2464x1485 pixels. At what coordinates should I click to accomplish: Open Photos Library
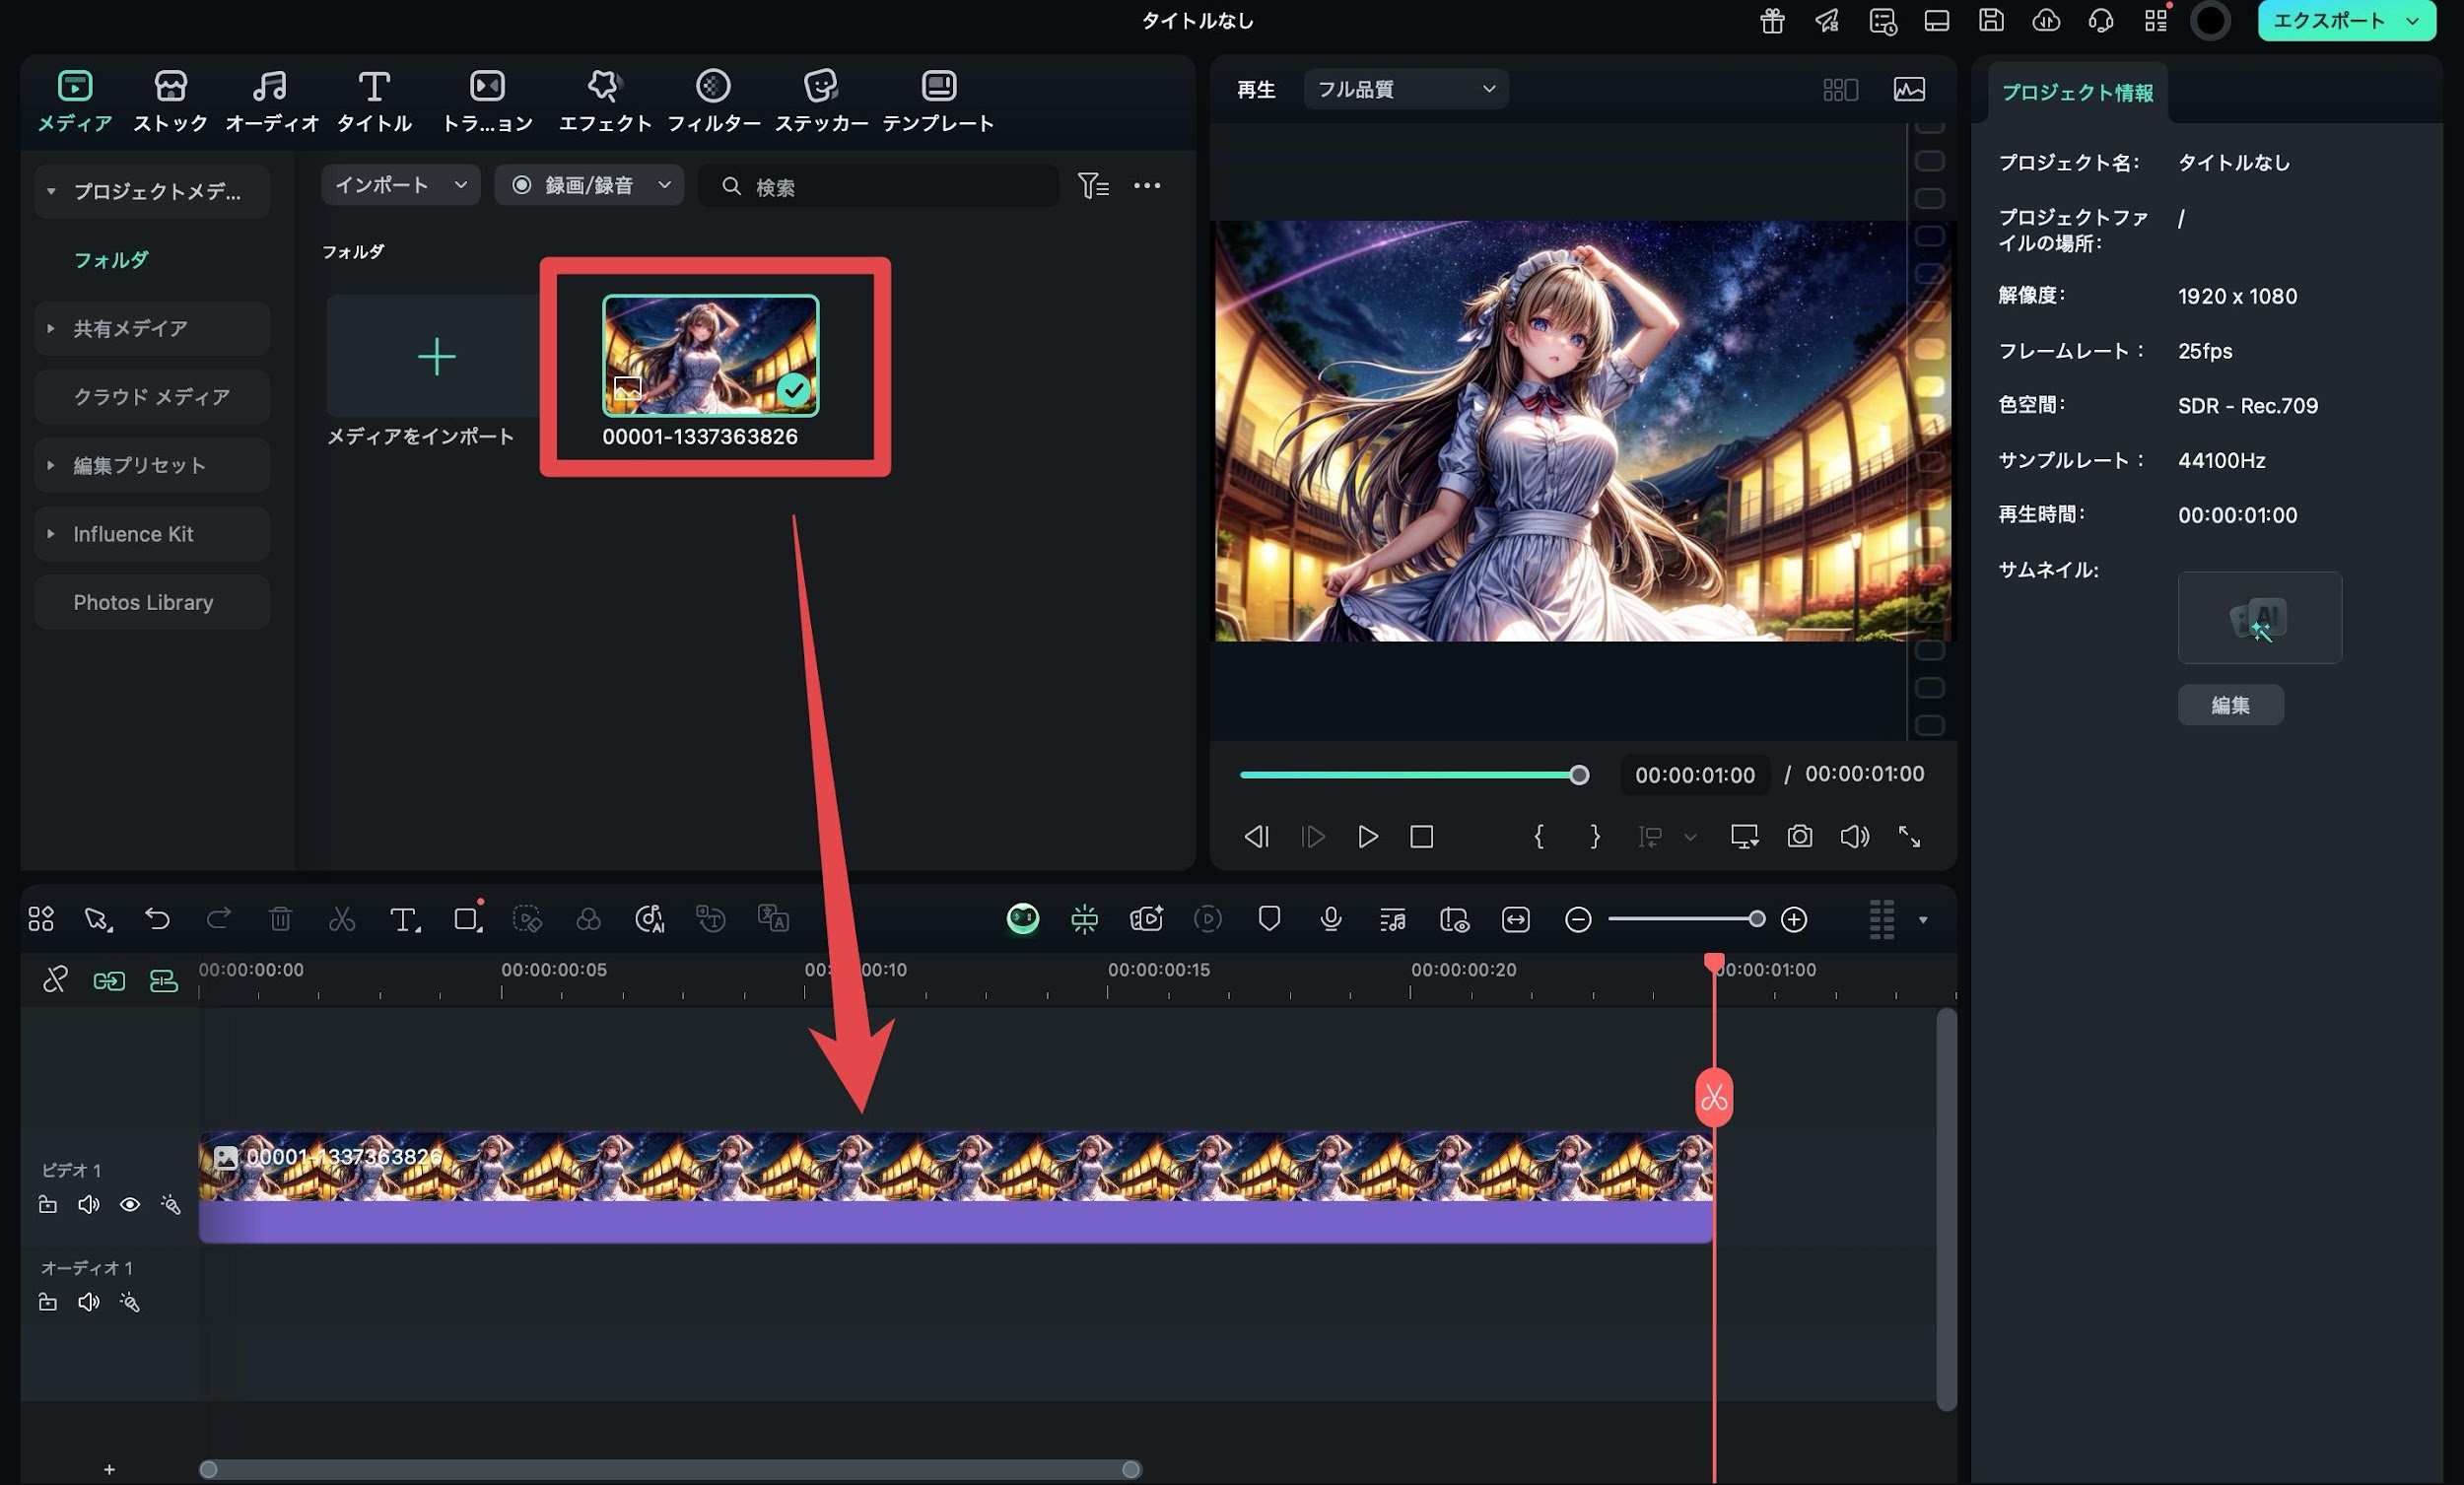(x=152, y=602)
